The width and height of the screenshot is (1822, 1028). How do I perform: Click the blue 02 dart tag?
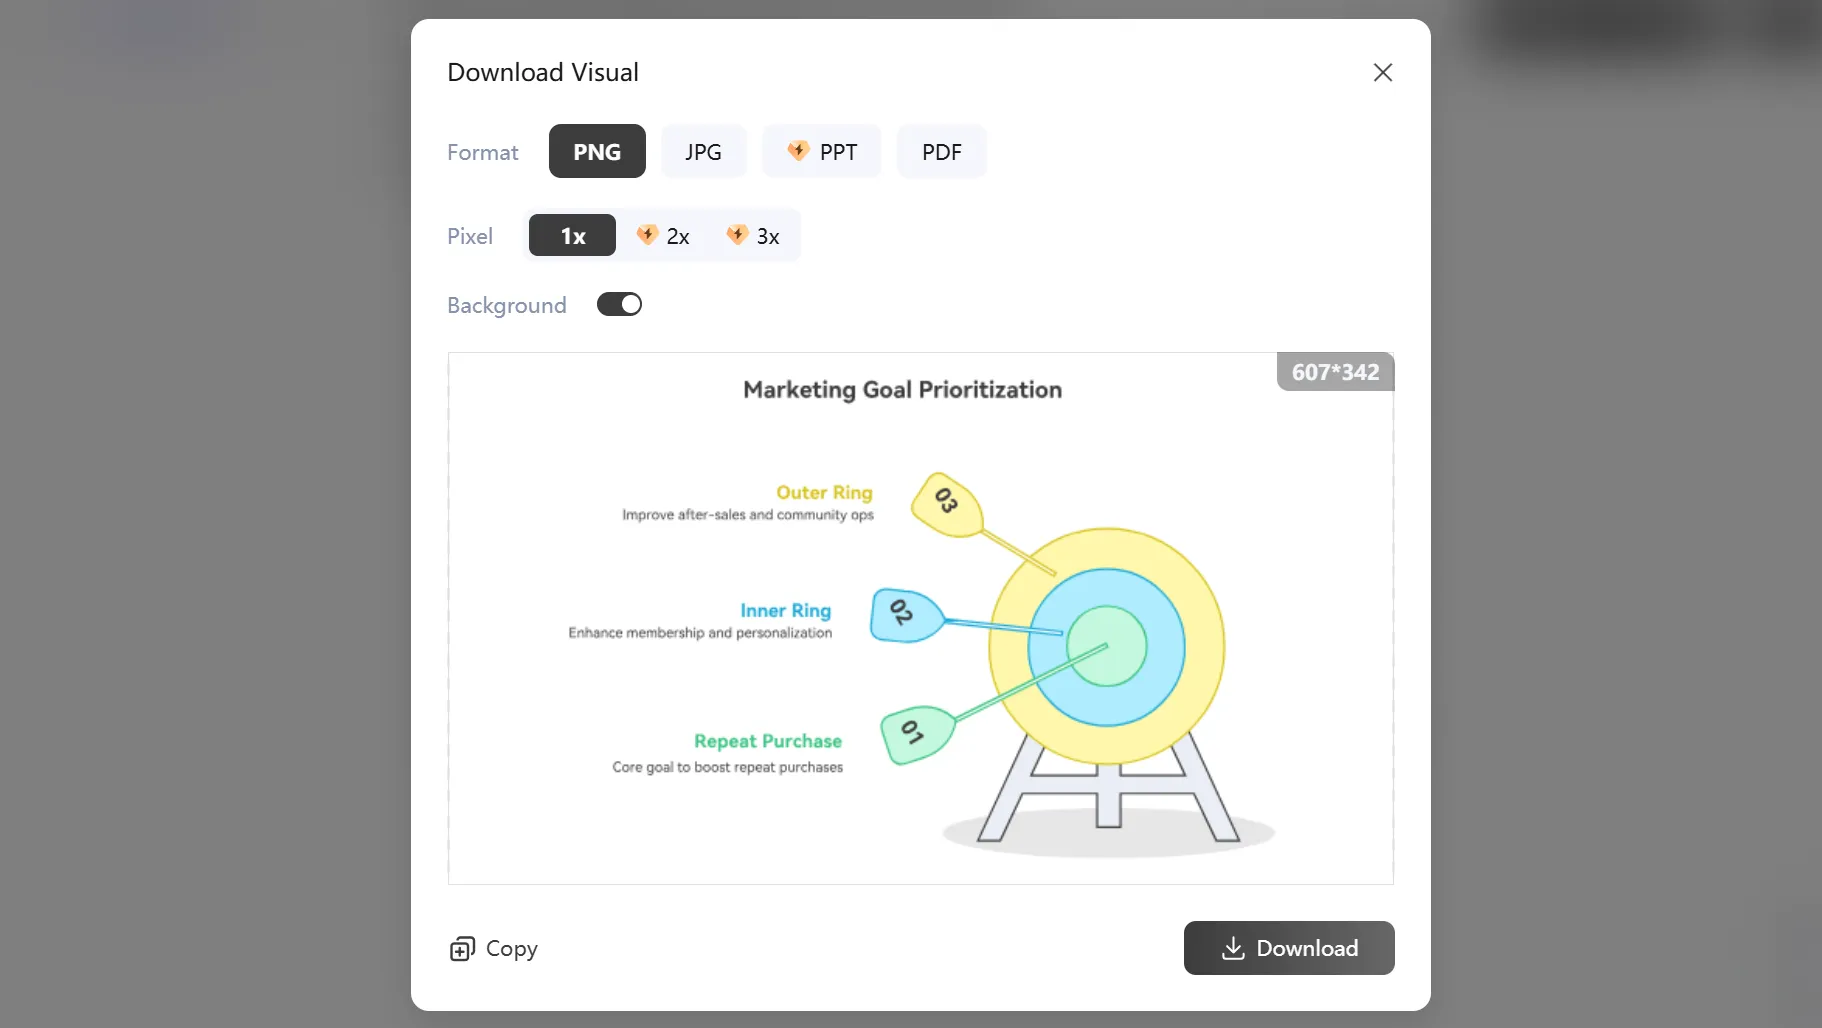coord(903,614)
